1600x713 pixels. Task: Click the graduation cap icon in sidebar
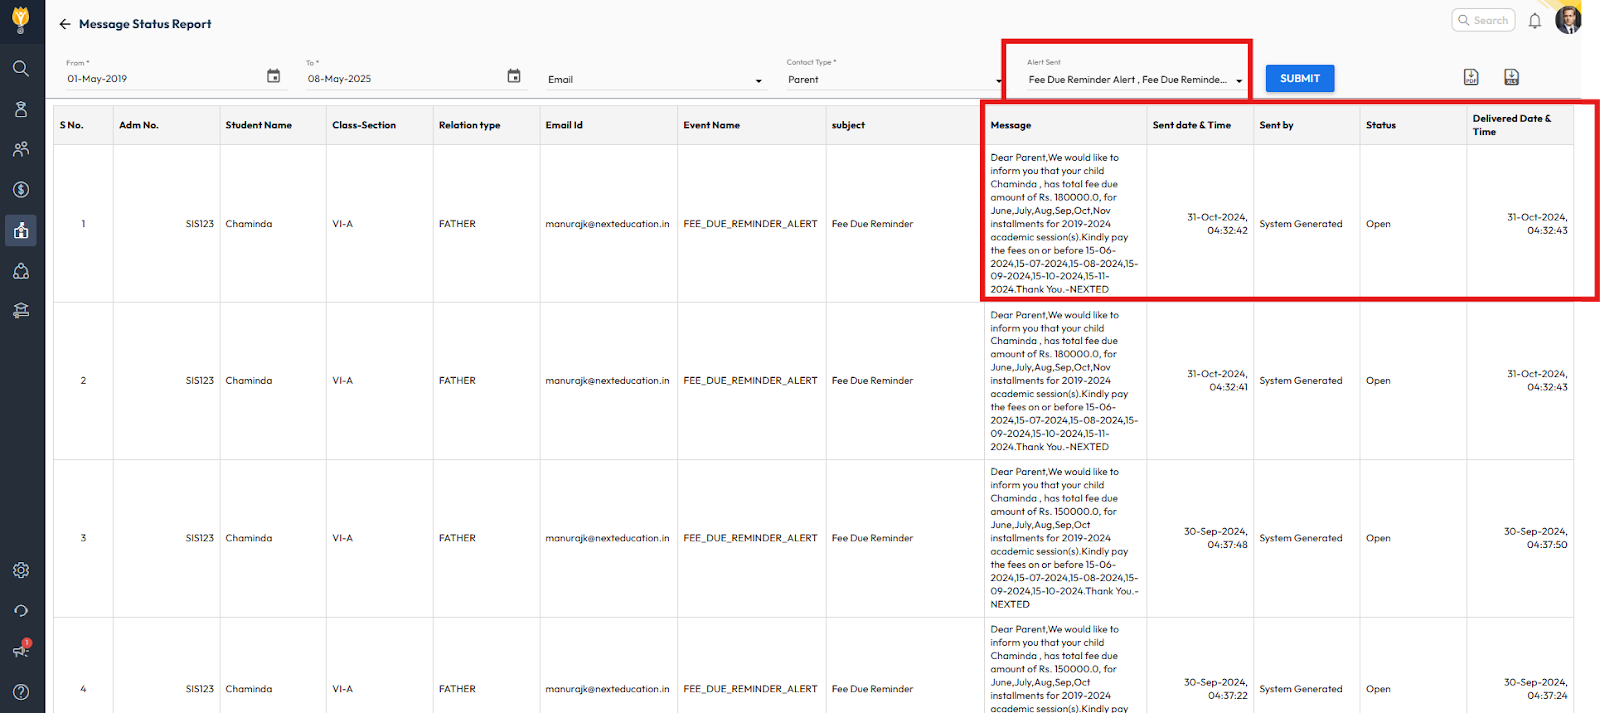tap(21, 311)
